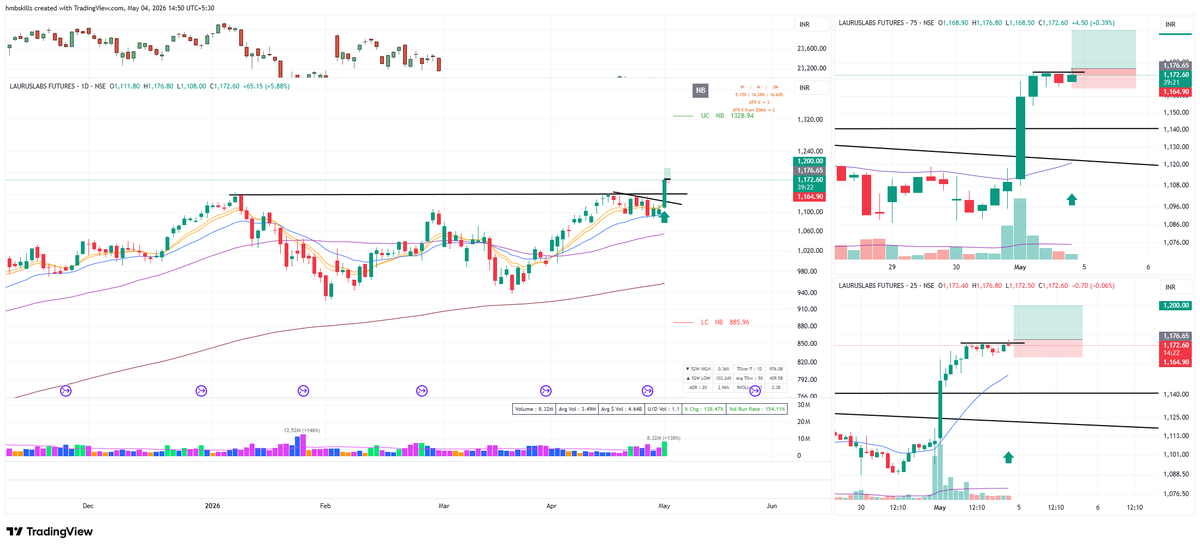Open the purple event marker just before the May label
The height and width of the screenshot is (548, 1200).
[647, 389]
